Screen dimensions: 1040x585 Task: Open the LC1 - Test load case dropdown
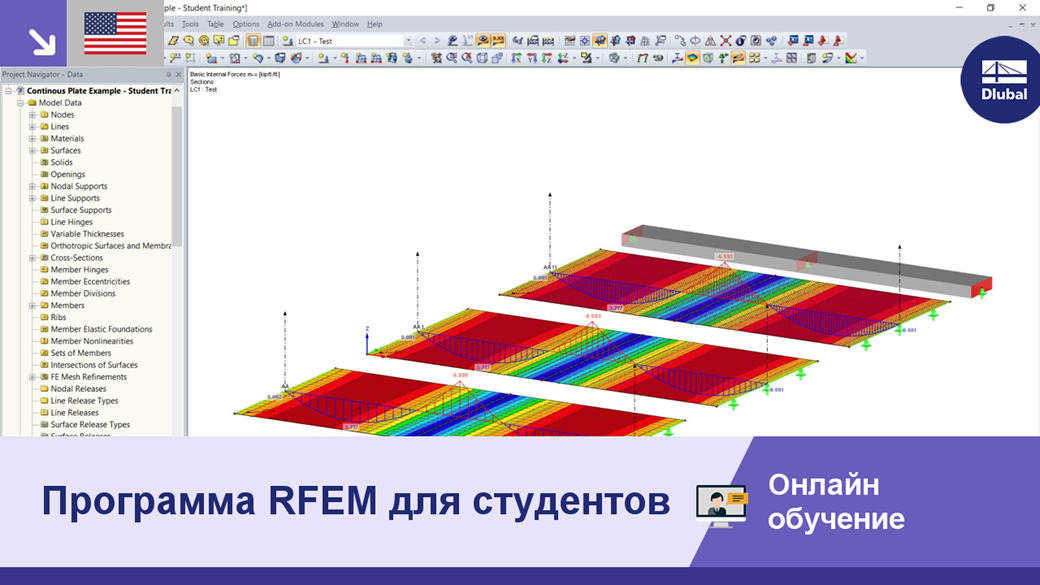click(408, 41)
